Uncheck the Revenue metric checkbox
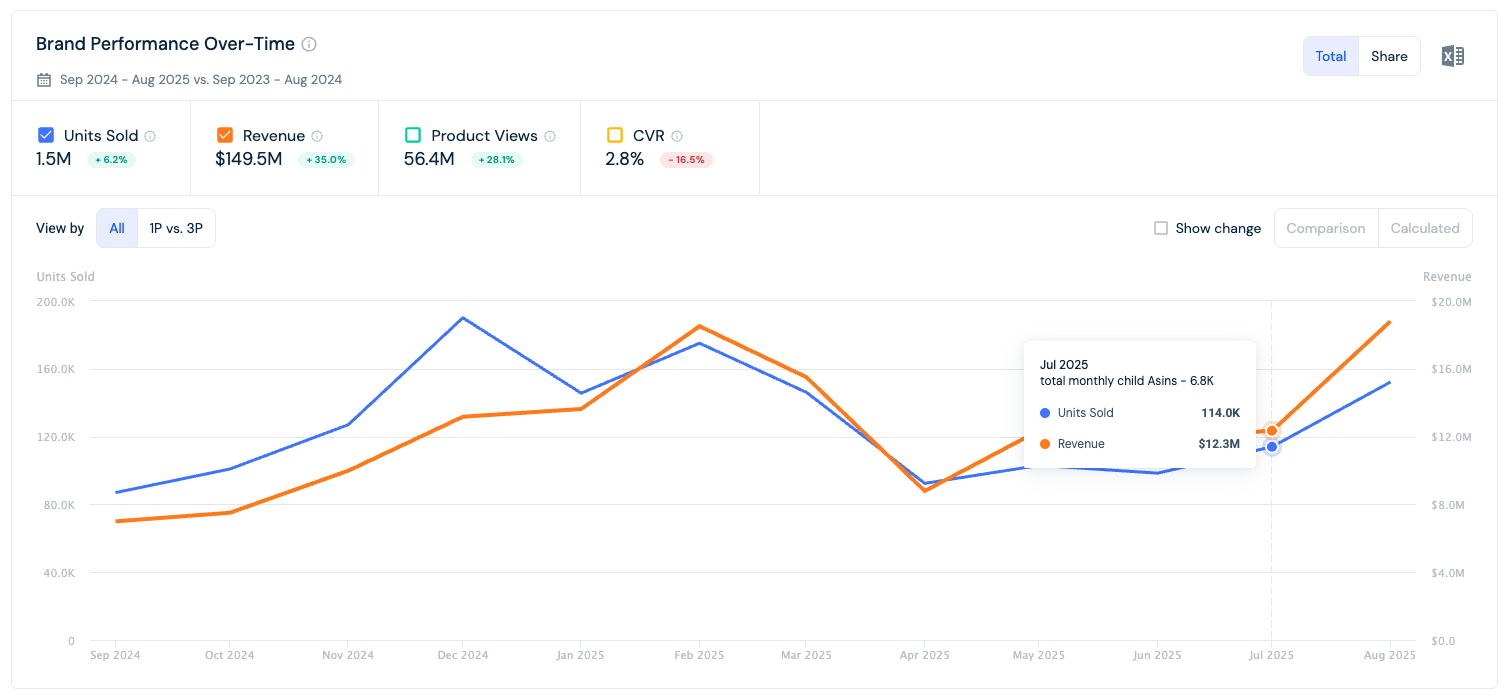1502x697 pixels. pyautogui.click(x=225, y=135)
